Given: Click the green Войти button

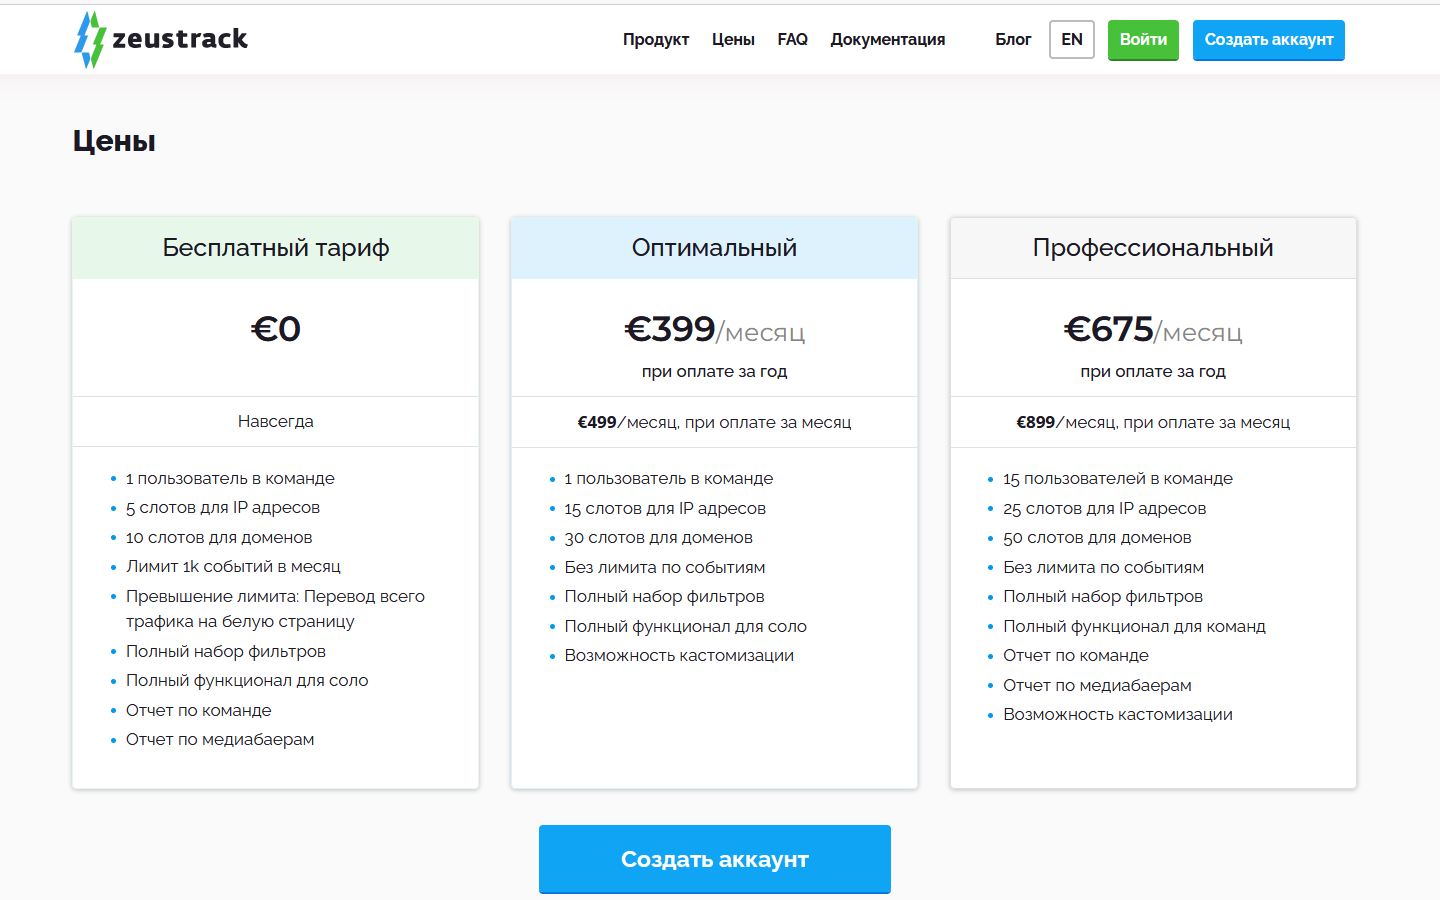Looking at the screenshot, I should (1143, 40).
